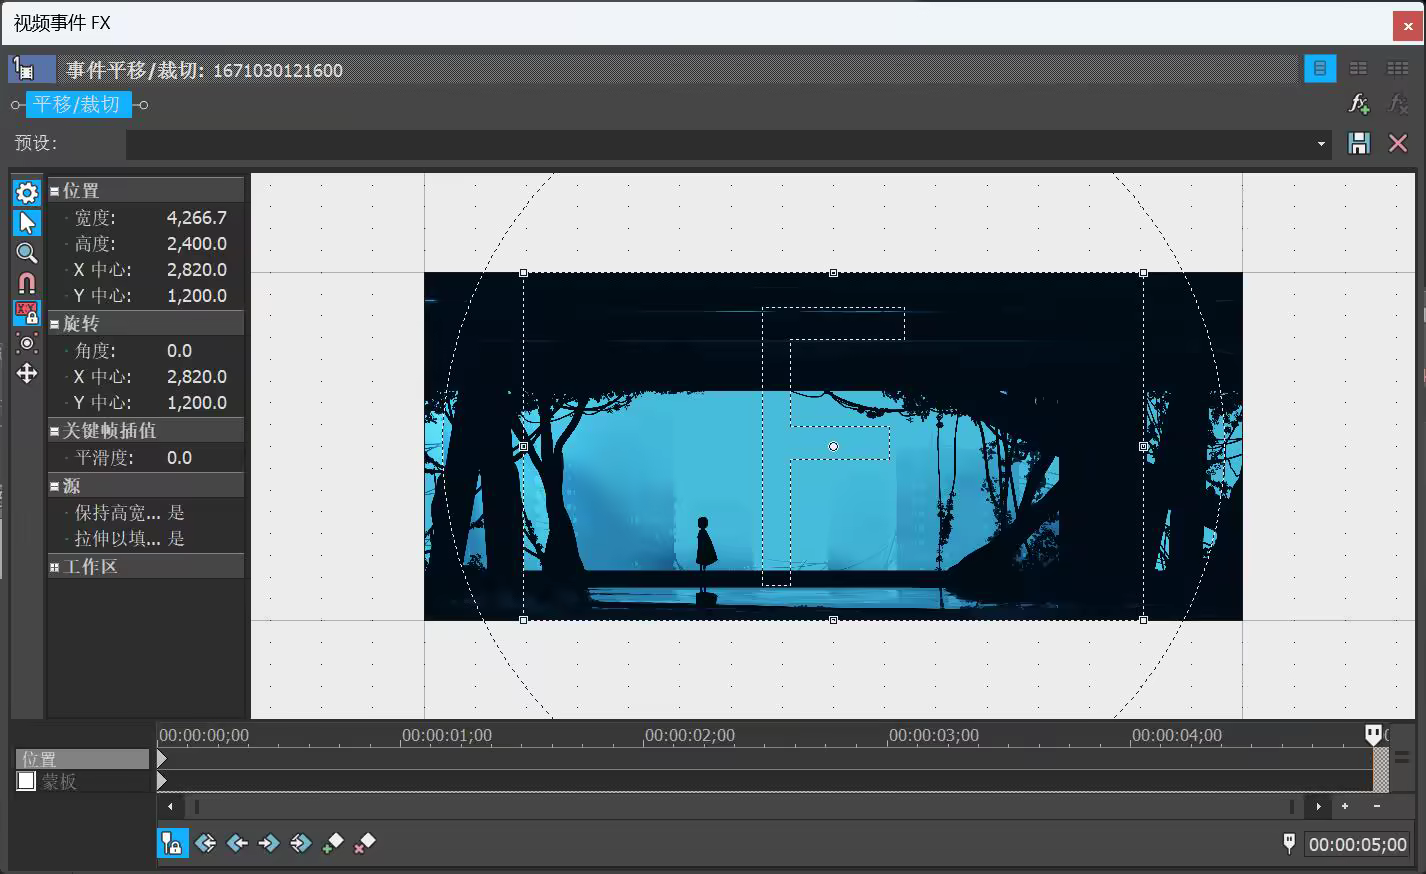Toggle the magnet snapping button

pos(27,283)
